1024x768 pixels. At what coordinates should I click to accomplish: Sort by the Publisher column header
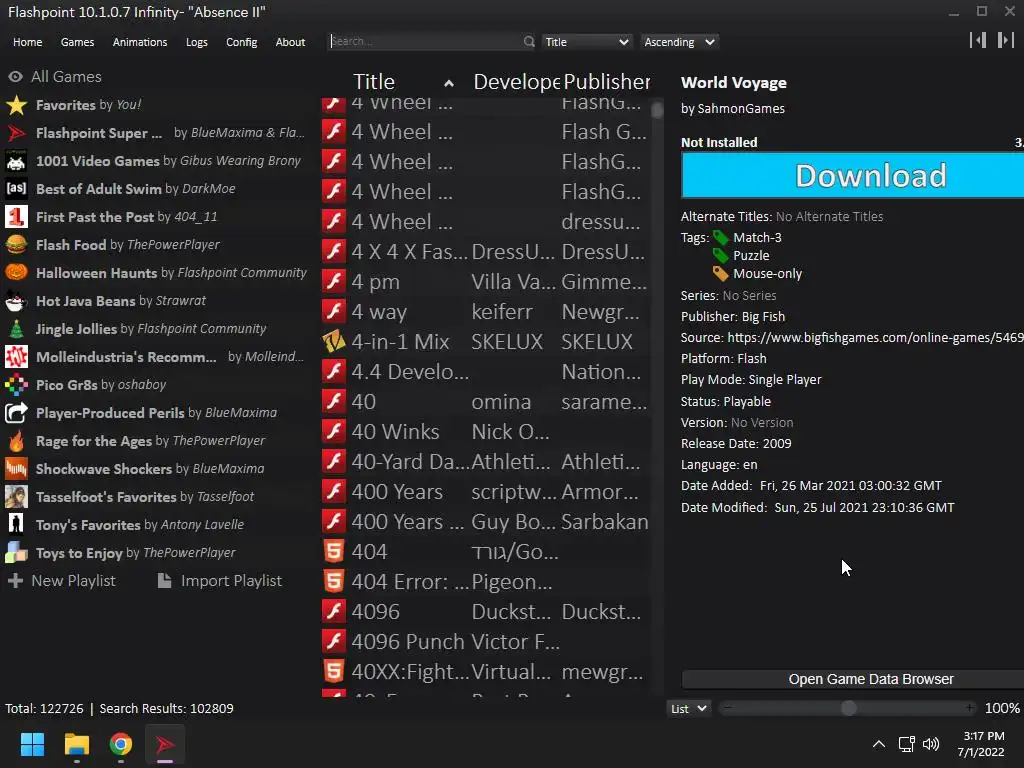click(607, 82)
